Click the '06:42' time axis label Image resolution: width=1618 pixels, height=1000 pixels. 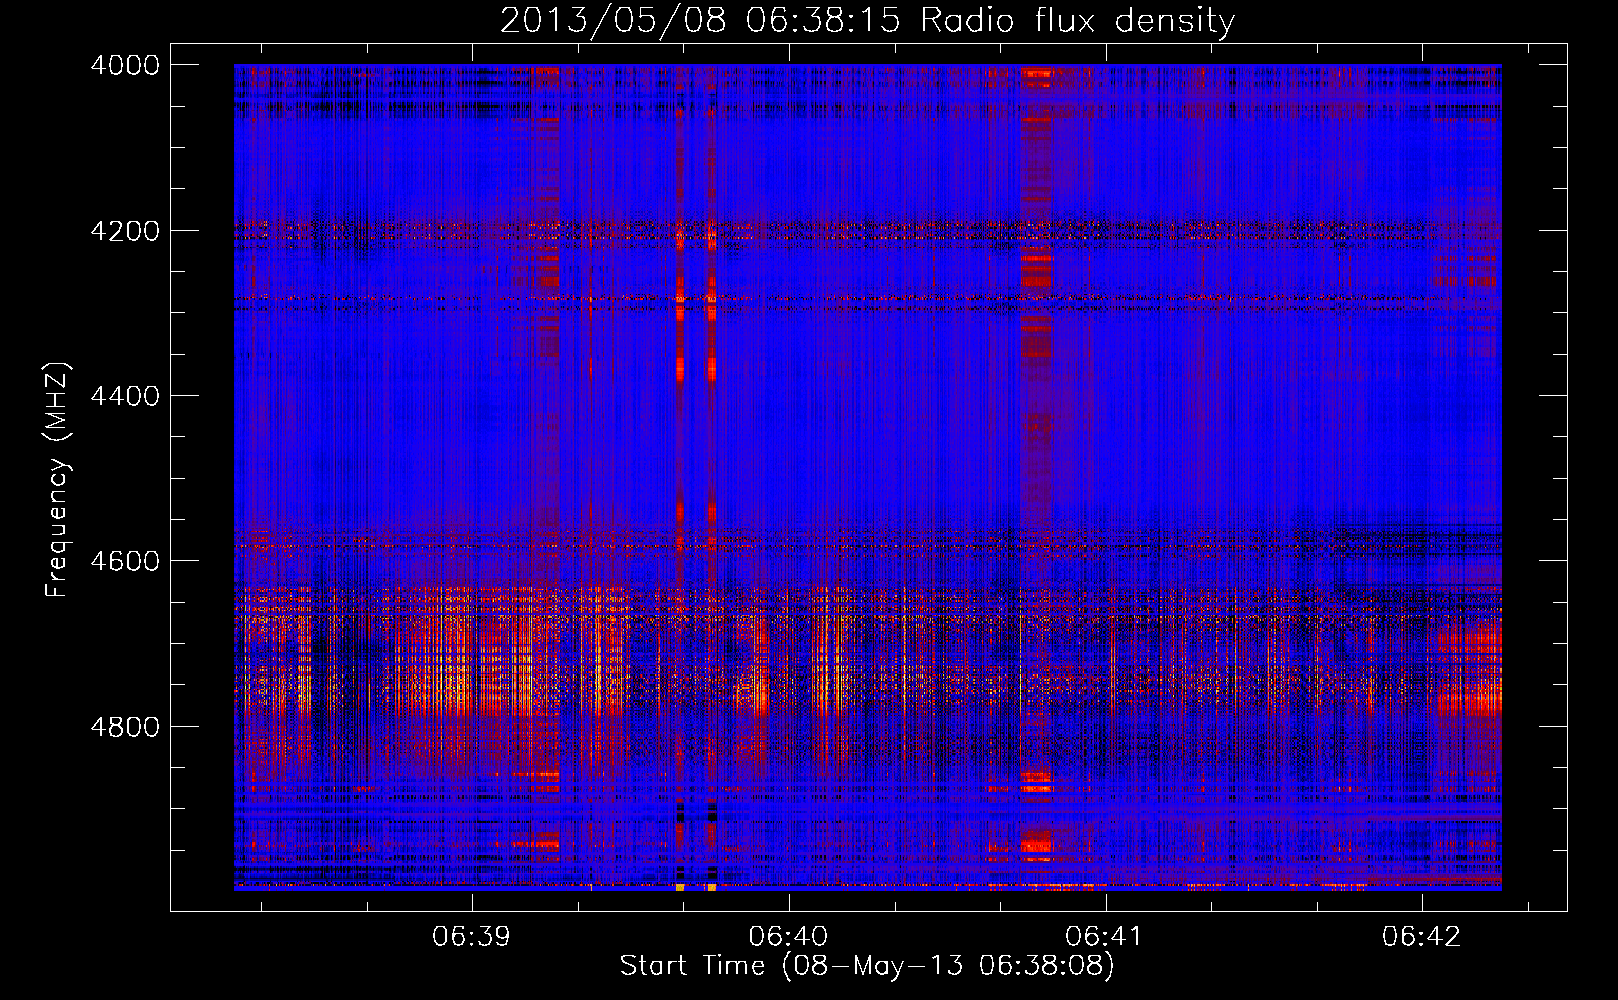(x=1421, y=936)
